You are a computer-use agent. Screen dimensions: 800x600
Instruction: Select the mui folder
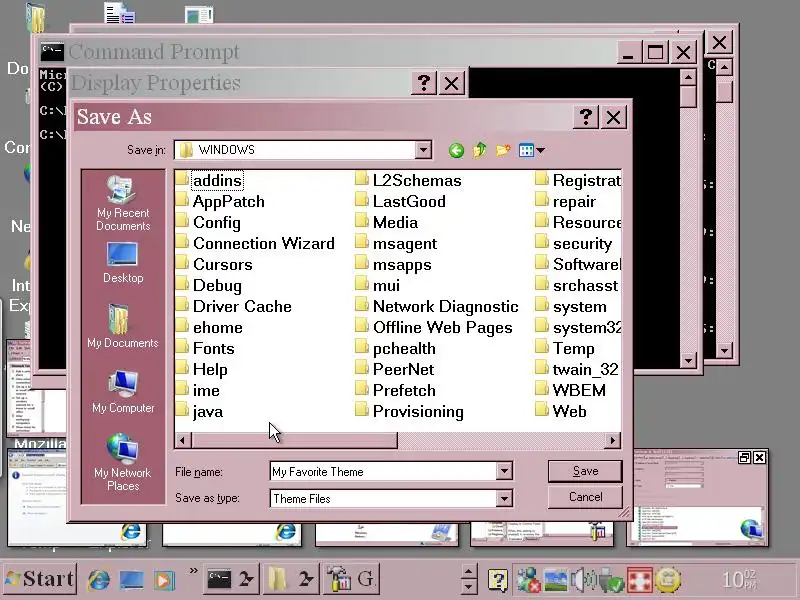[x=378, y=285]
